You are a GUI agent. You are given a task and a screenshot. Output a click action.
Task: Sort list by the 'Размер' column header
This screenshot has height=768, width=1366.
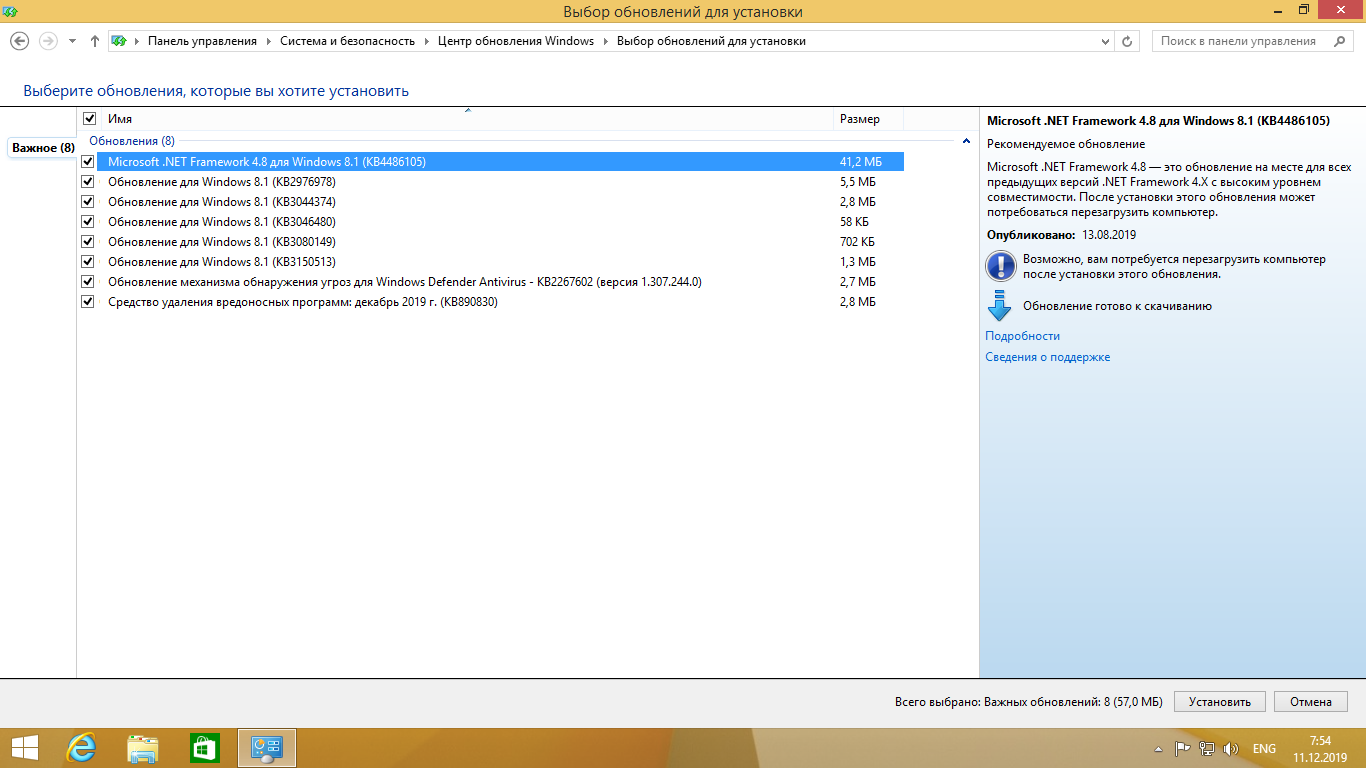(868, 119)
